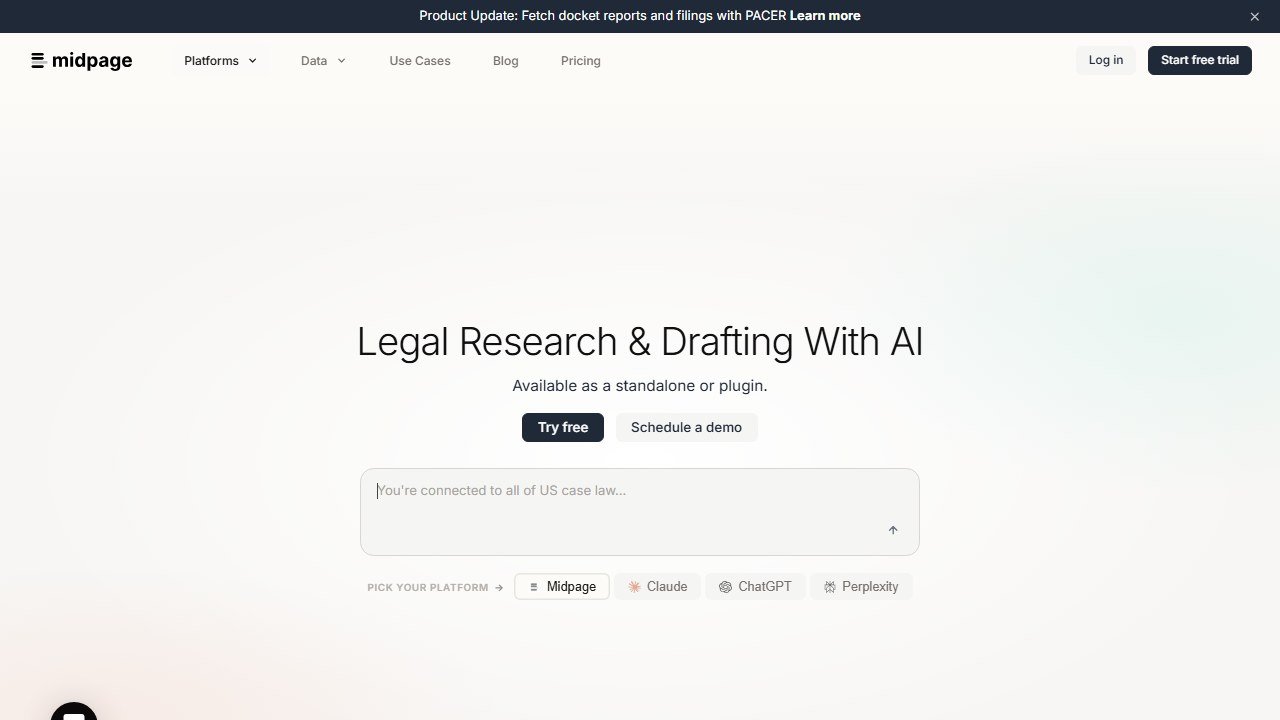The image size is (1280, 720).
Task: Select the Claude platform tab
Action: [658, 587]
